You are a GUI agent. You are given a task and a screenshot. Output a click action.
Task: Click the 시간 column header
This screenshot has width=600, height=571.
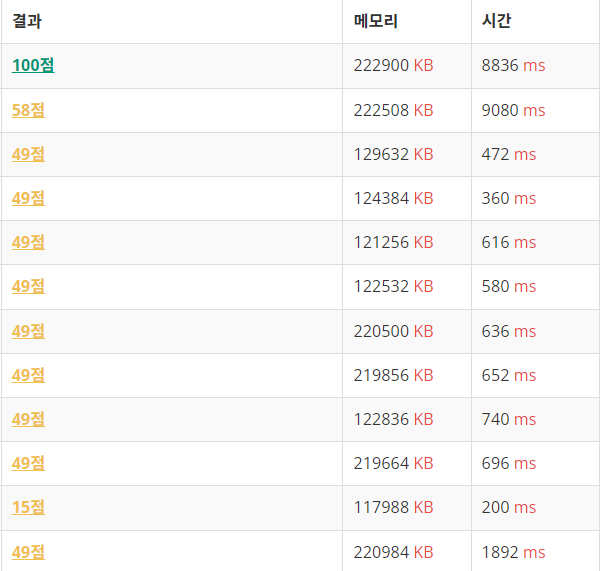(536, 21)
